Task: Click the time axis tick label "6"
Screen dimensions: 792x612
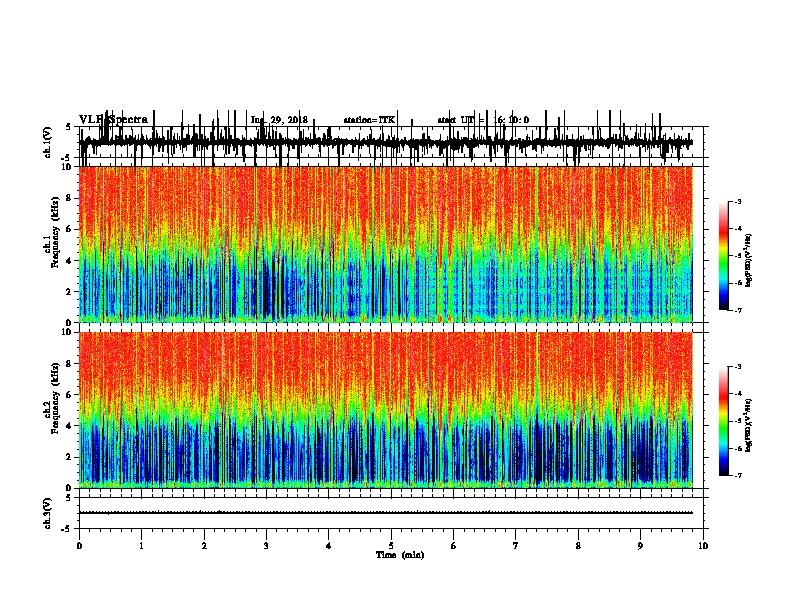Action: [454, 546]
